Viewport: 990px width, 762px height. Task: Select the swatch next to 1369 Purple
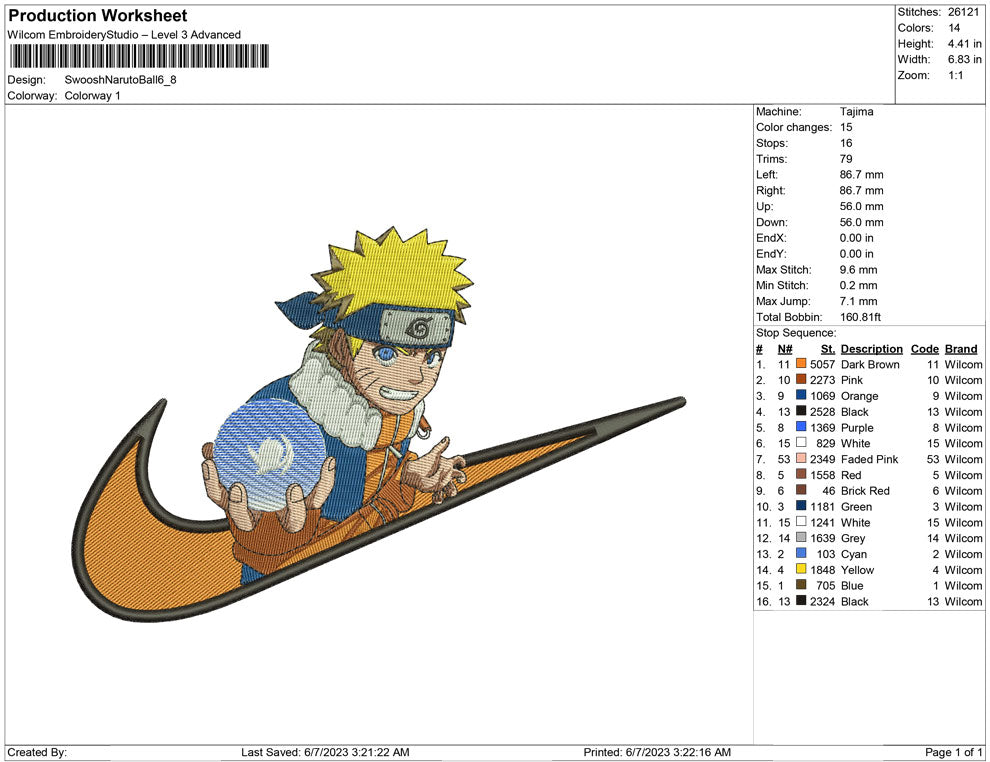click(x=801, y=427)
